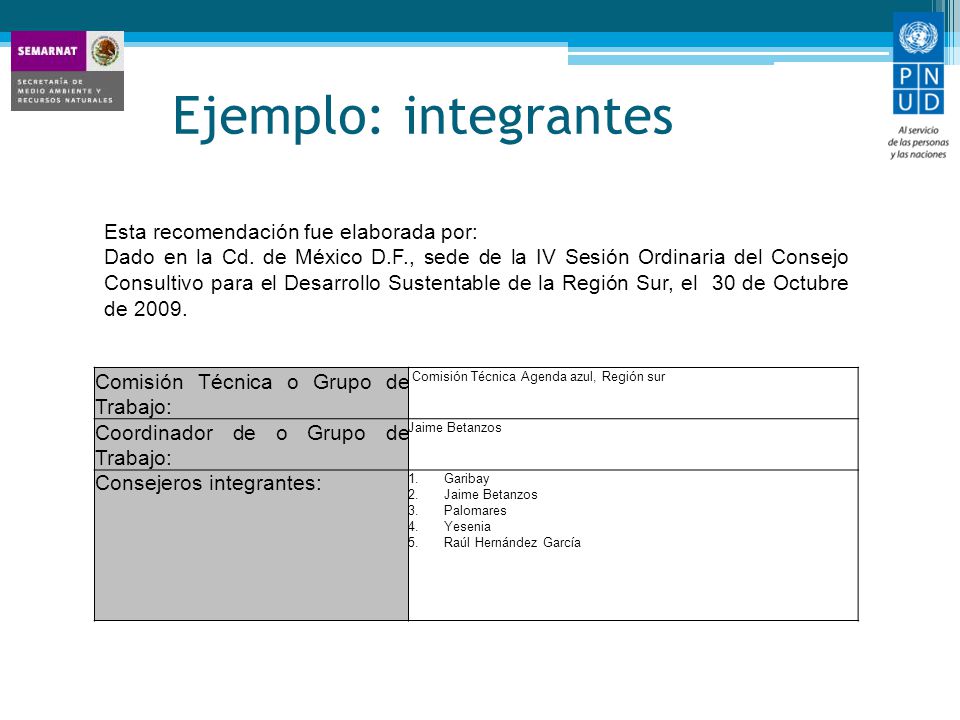Click list item 2 "Jaime Betanzos"
The width and height of the screenshot is (960, 720).
pos(490,494)
